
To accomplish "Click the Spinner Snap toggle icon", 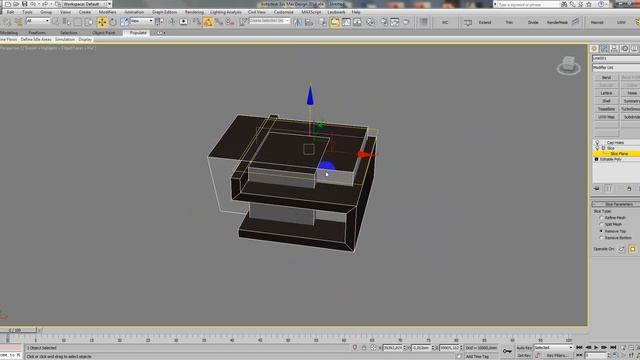I will pyautogui.click(x=230, y=22).
